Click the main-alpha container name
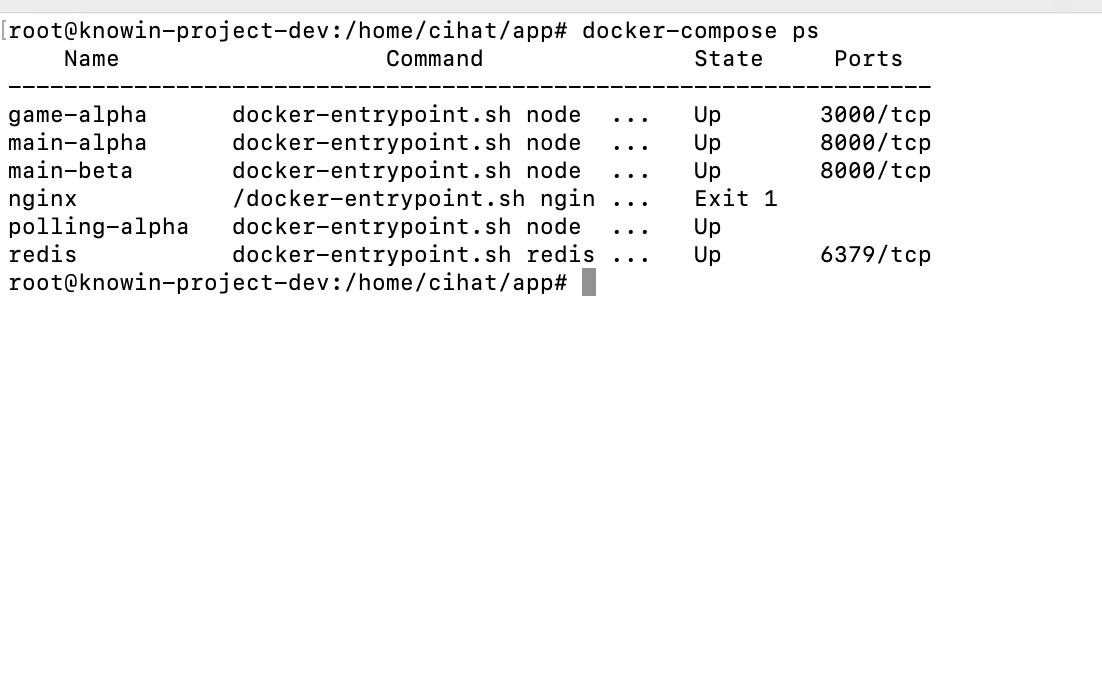The height and width of the screenshot is (674, 1102). (77, 143)
